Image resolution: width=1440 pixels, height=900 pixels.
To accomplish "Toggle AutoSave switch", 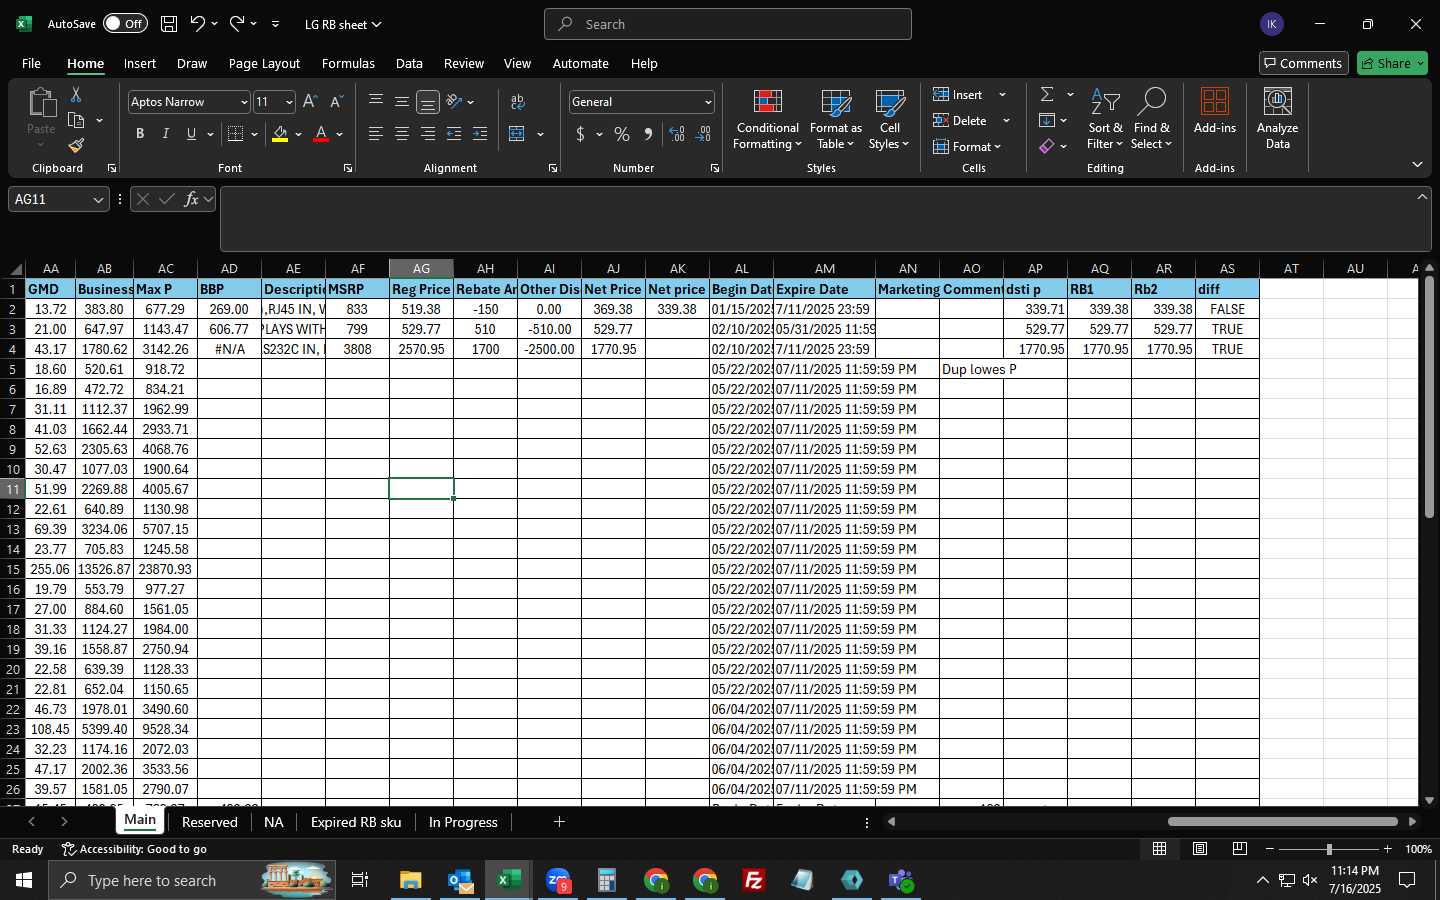I will (x=125, y=24).
